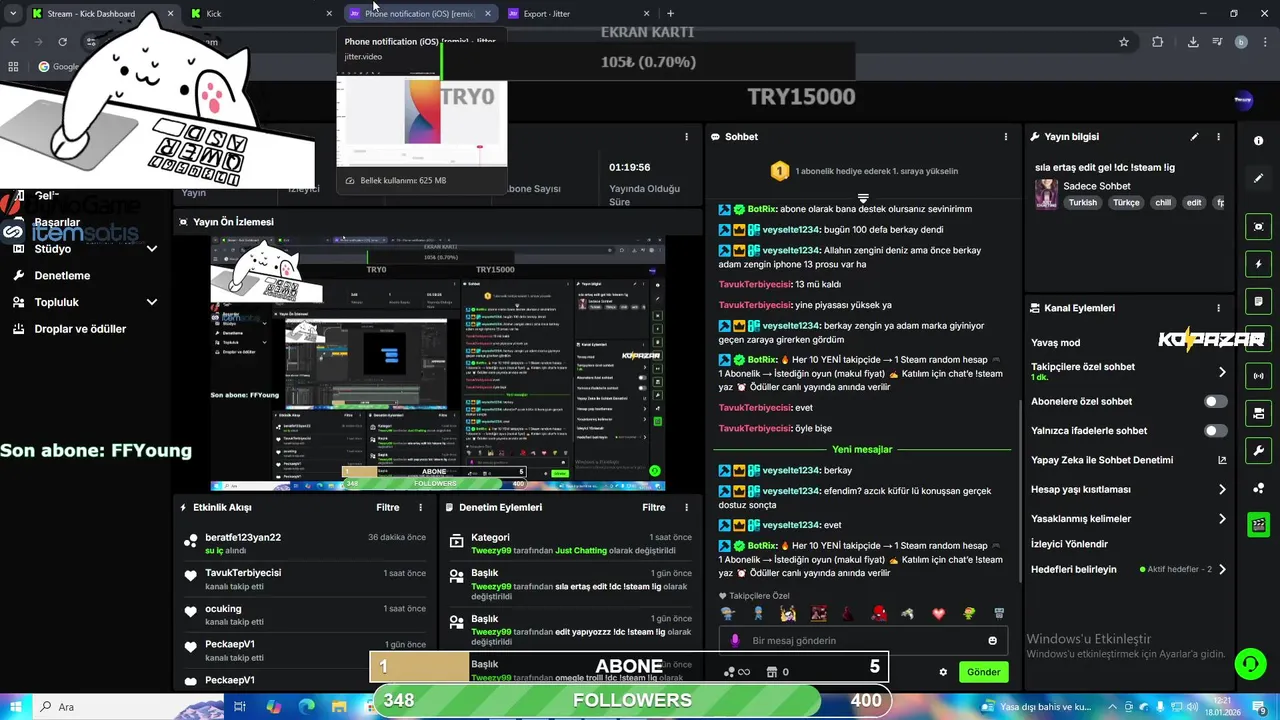Click the Turkish stream tag
Viewport: 1280px width, 720px height.
coord(1083,203)
